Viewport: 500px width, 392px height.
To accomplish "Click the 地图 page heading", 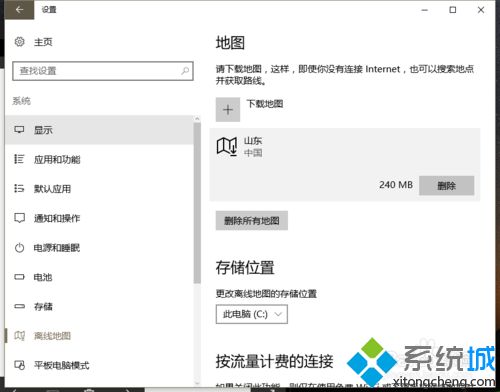I will click(230, 43).
